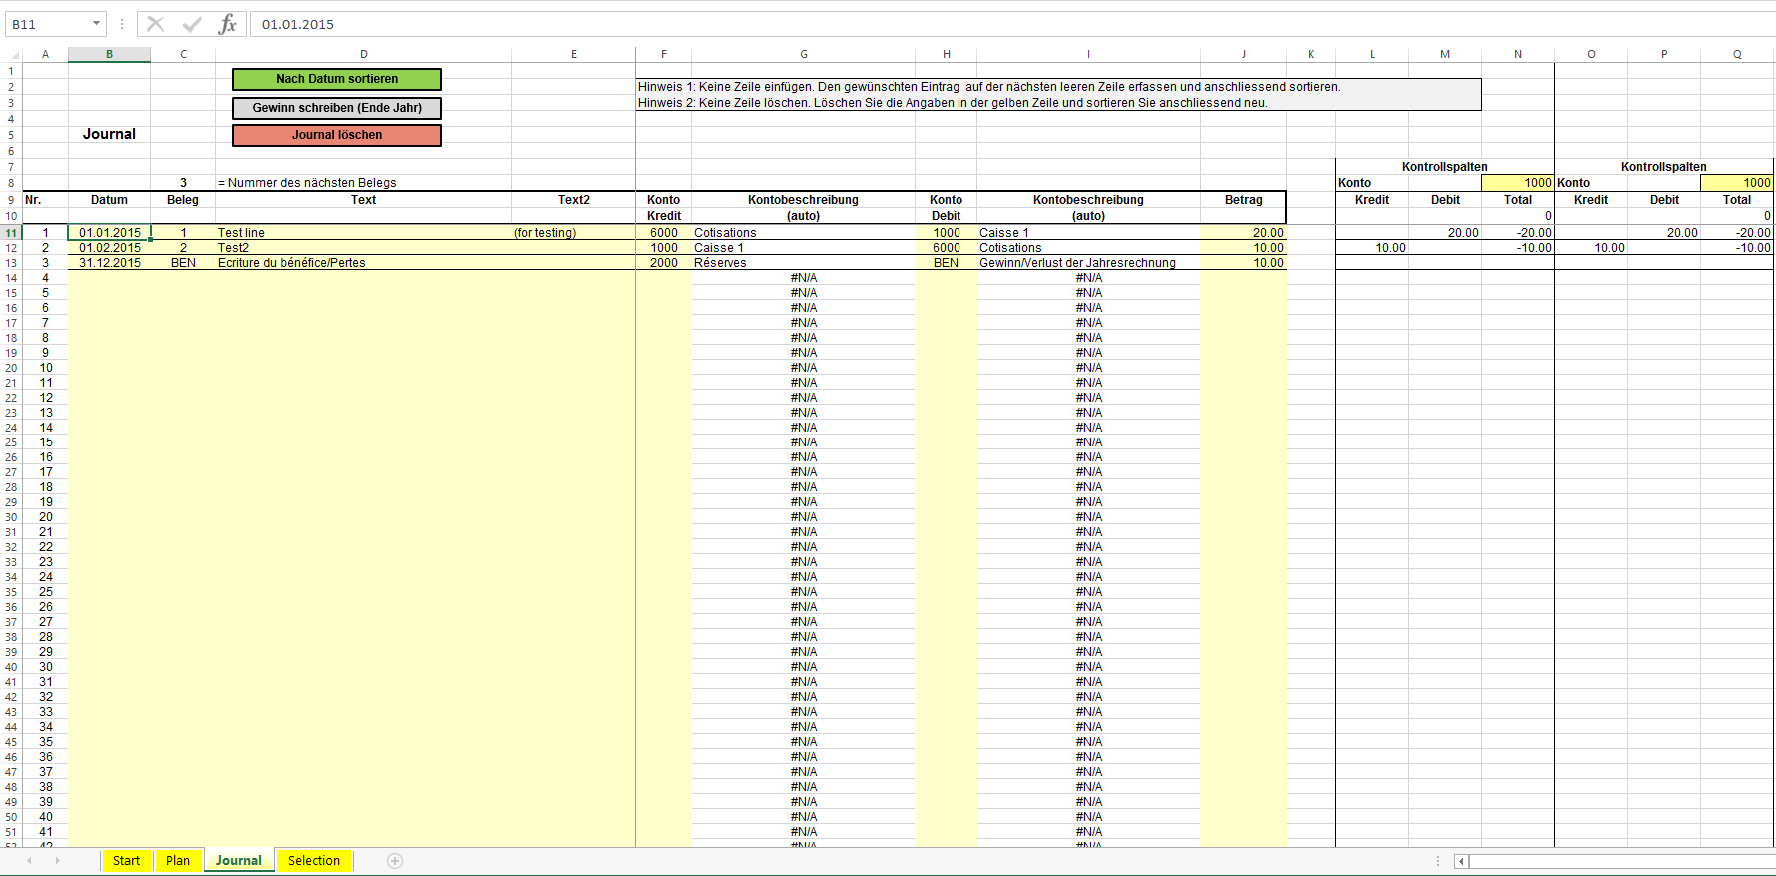
Task: Click Gewinn schreiben (Ende Jahr) button
Action: pos(337,108)
